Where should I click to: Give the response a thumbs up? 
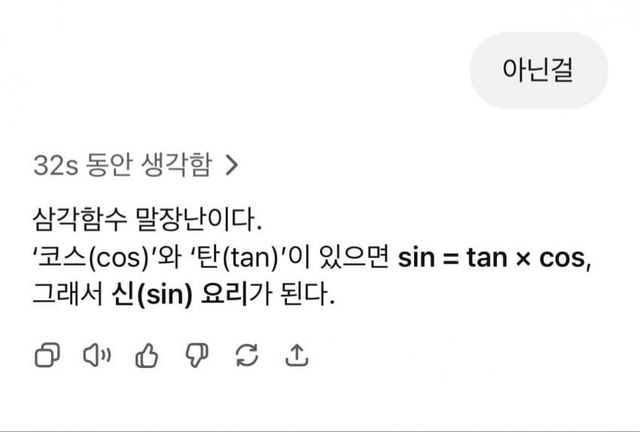coord(146,354)
